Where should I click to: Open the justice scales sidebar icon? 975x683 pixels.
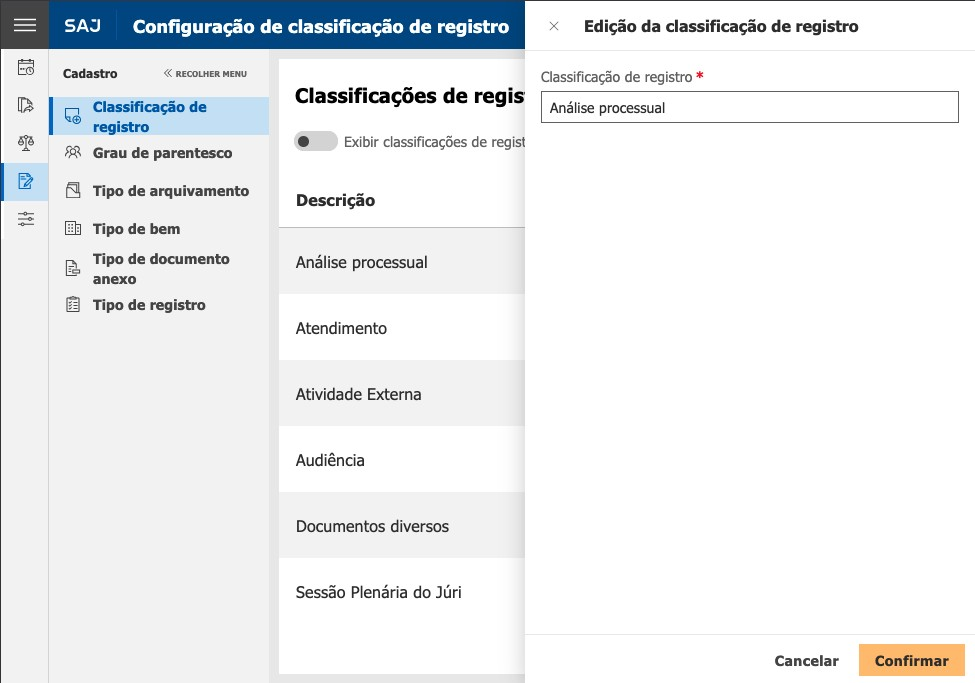click(25, 143)
